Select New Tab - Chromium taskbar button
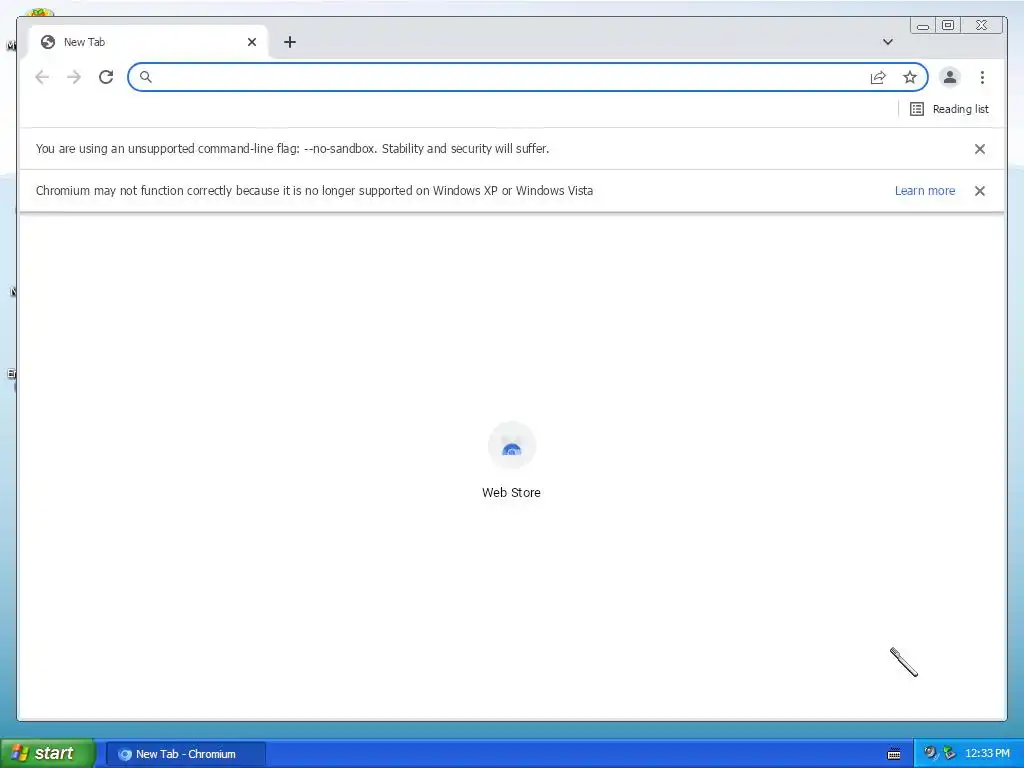This screenshot has height=768, width=1024. (x=185, y=754)
